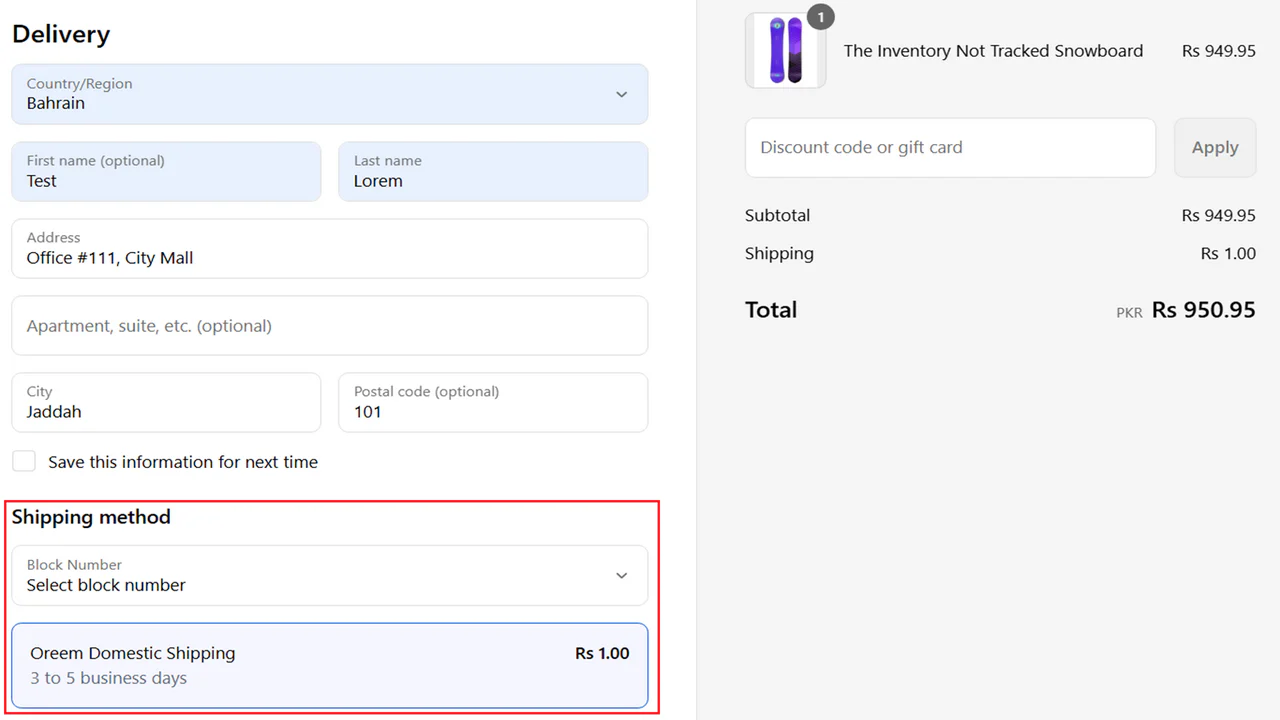Screen dimensions: 1280x720
Task: Click the City field showing Jaddah
Action: [166, 402]
